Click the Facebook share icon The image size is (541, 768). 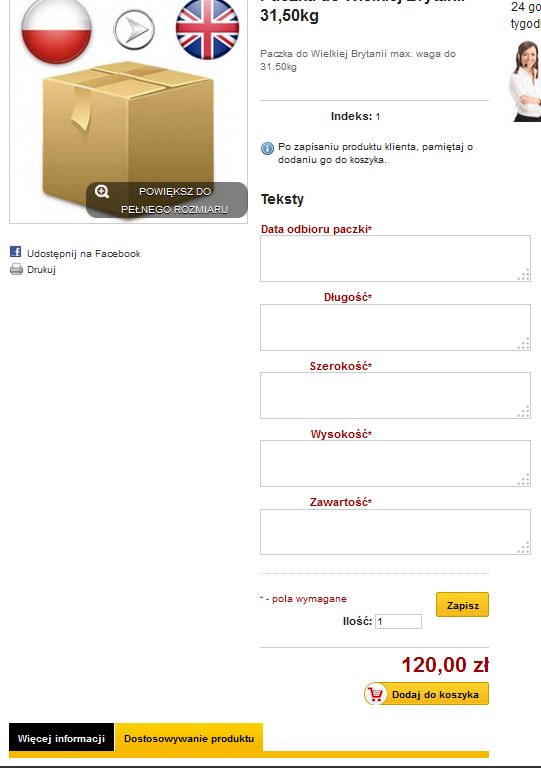click(16, 252)
